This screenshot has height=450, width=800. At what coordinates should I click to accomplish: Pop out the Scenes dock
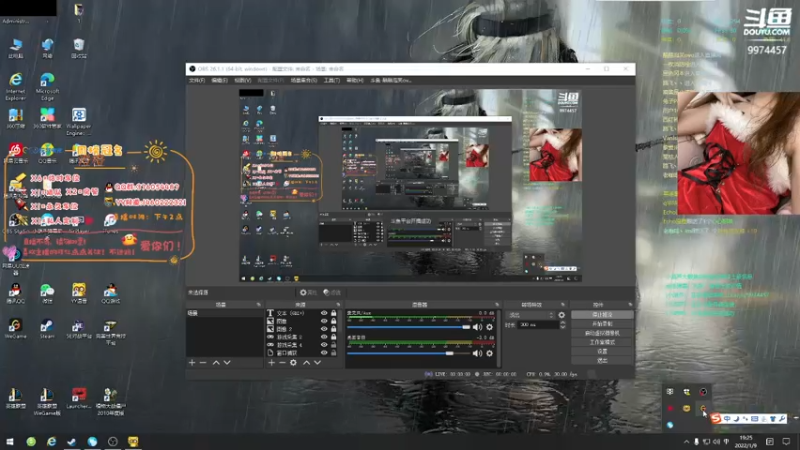pyautogui.click(x=259, y=305)
